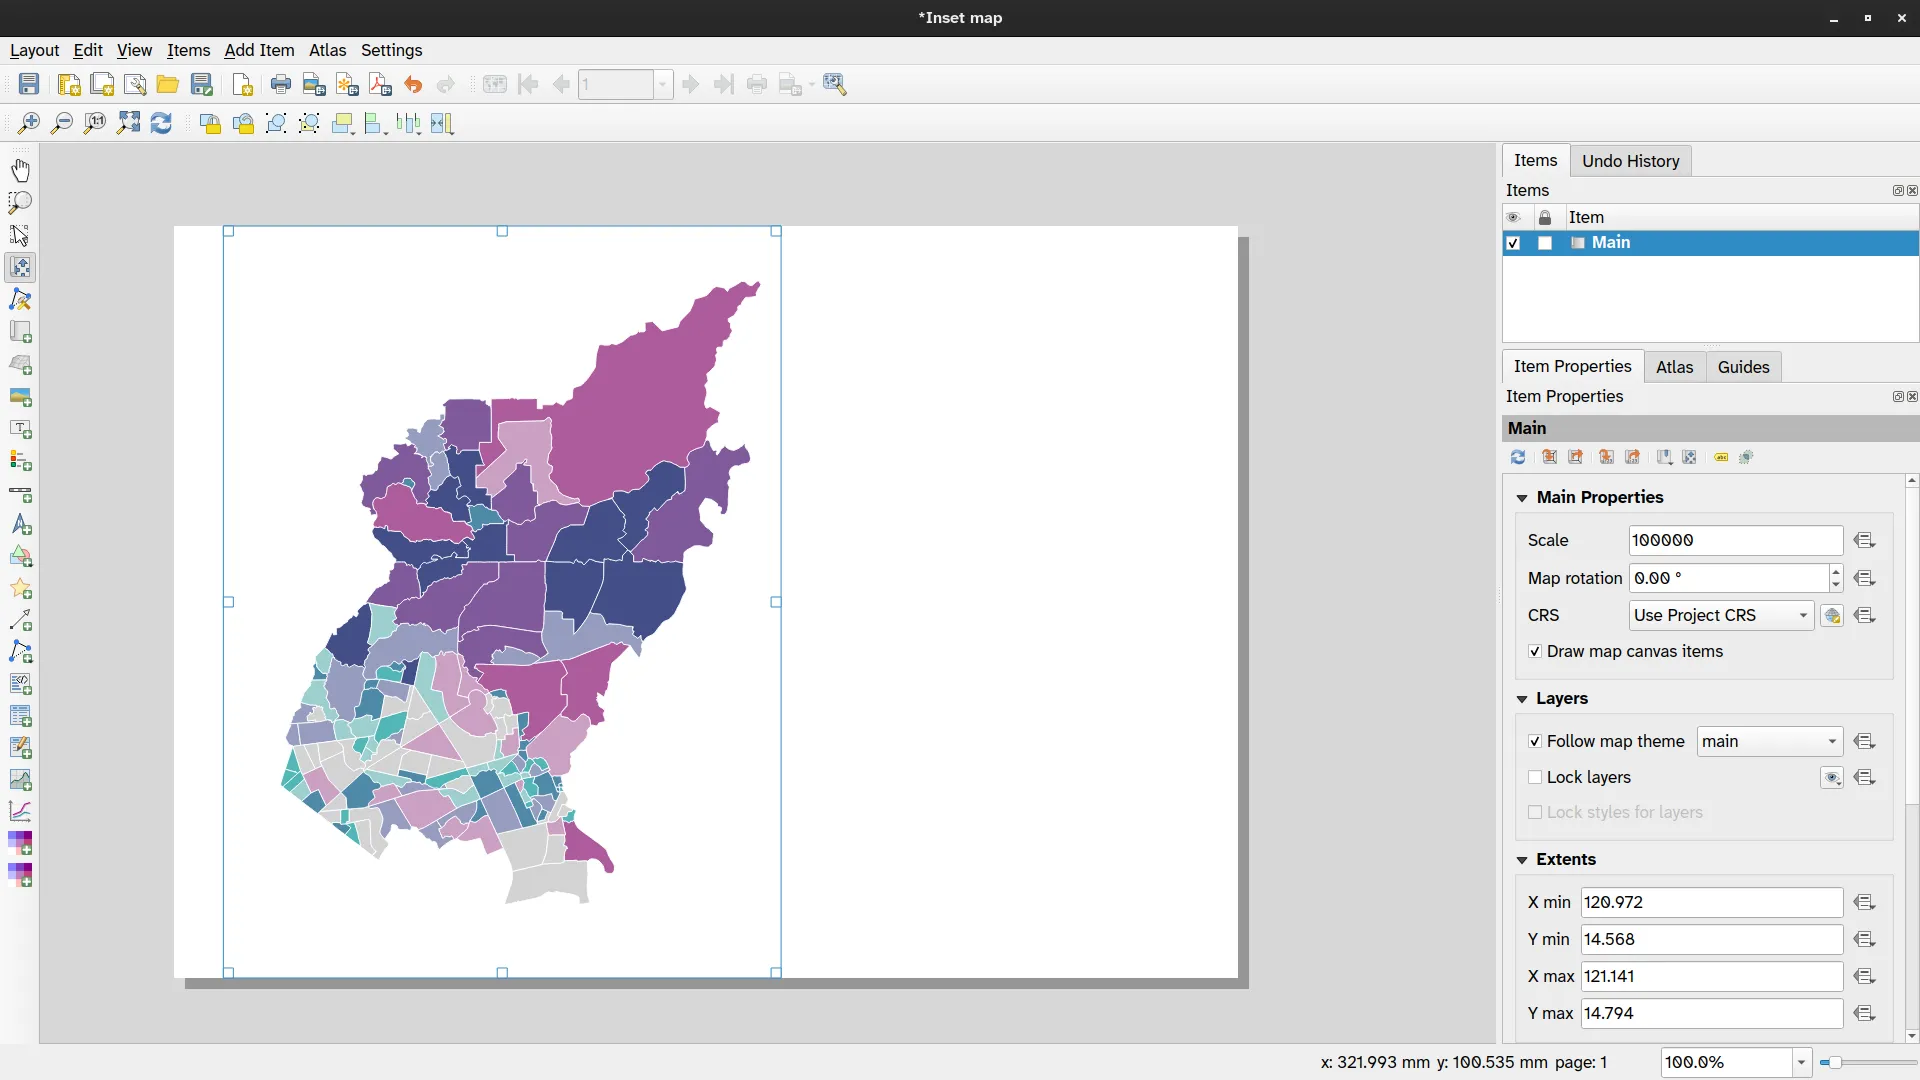
Task: Open the main map theme dropdown
Action: [1769, 742]
